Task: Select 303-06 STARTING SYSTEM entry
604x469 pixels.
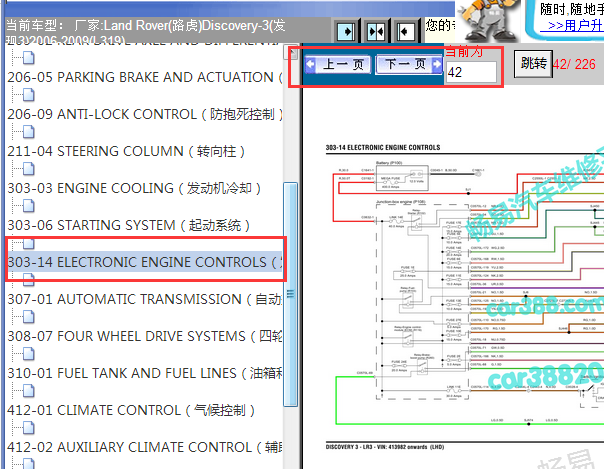Action: (128, 225)
